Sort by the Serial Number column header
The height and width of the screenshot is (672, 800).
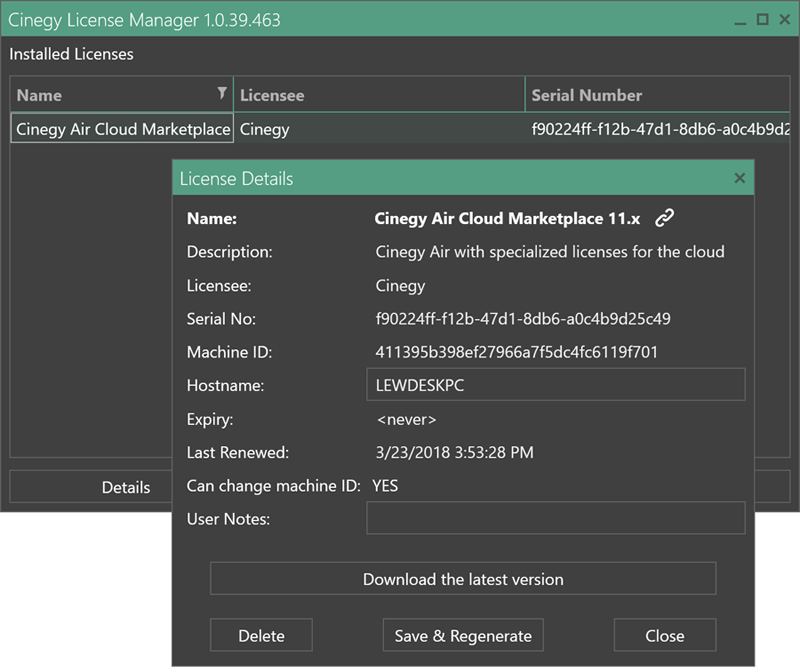[x=658, y=94]
